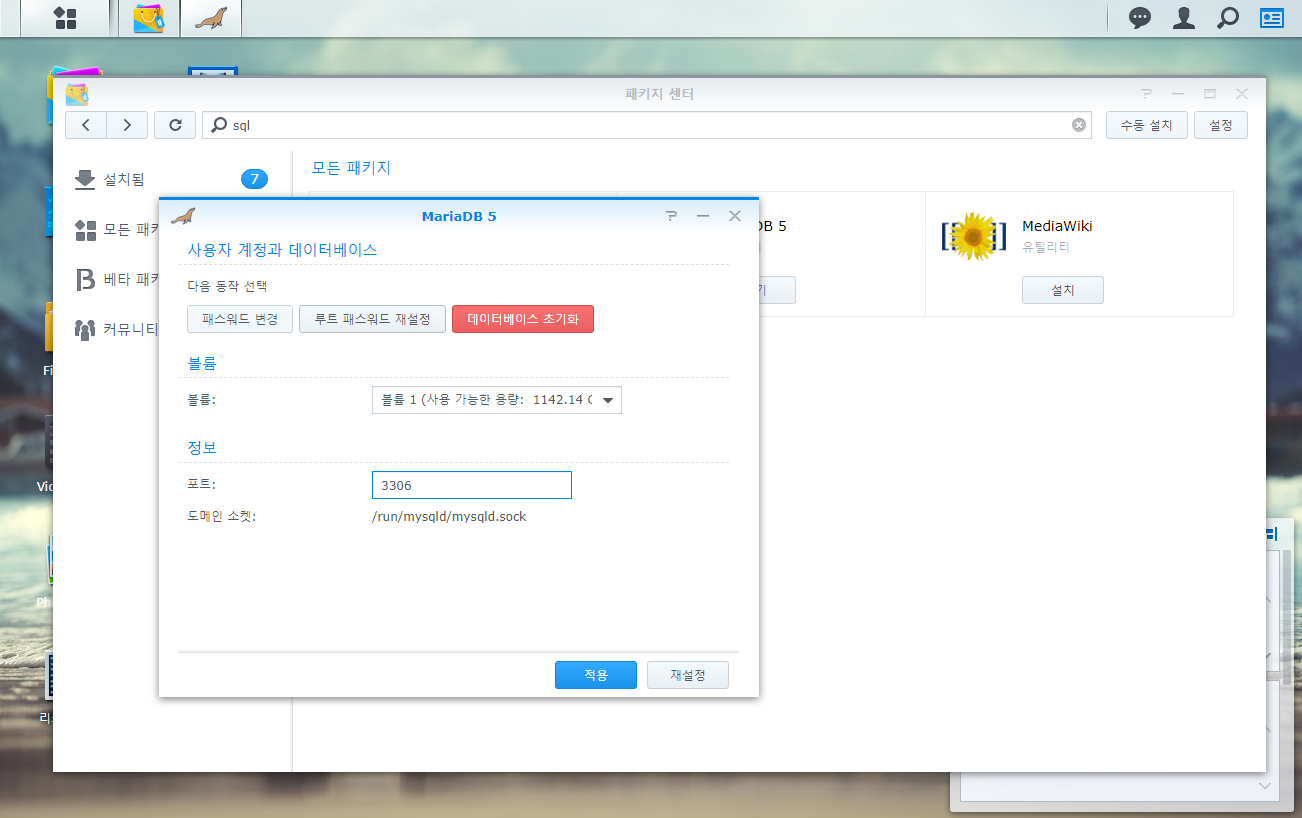Close the Package Center window

point(1242,94)
